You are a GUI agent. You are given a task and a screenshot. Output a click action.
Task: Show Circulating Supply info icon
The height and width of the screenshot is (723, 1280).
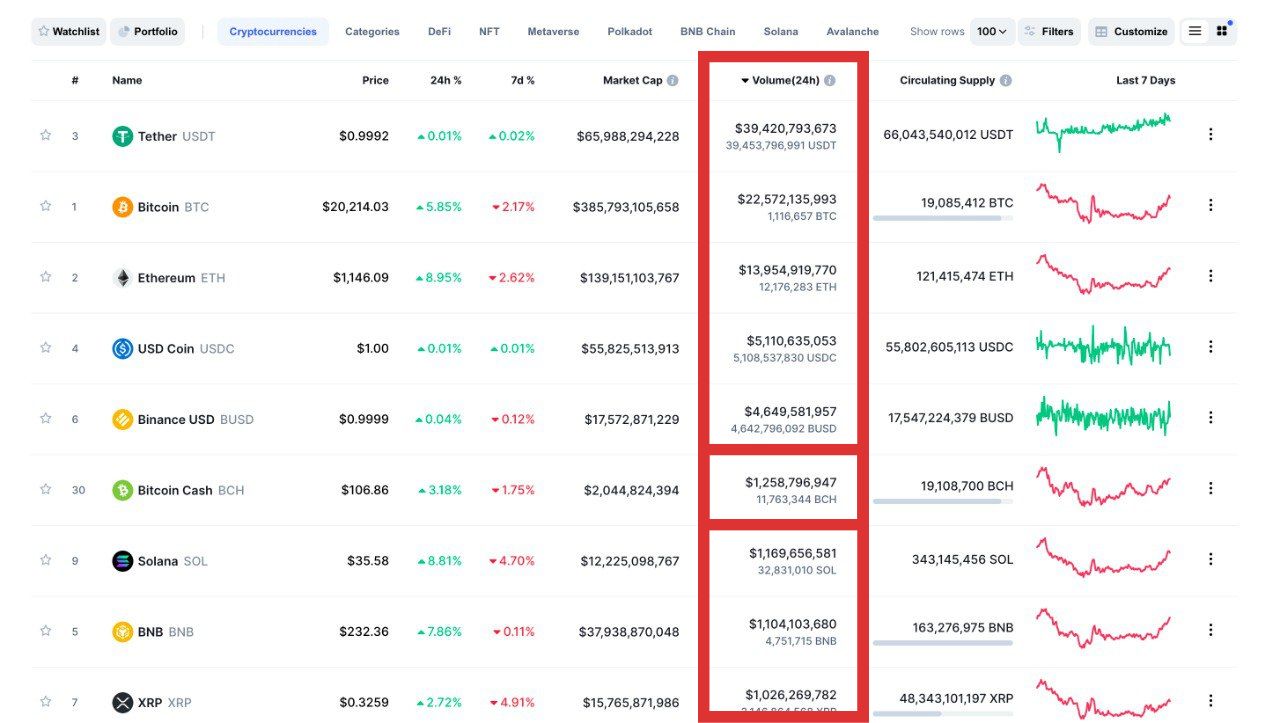click(x=1006, y=80)
